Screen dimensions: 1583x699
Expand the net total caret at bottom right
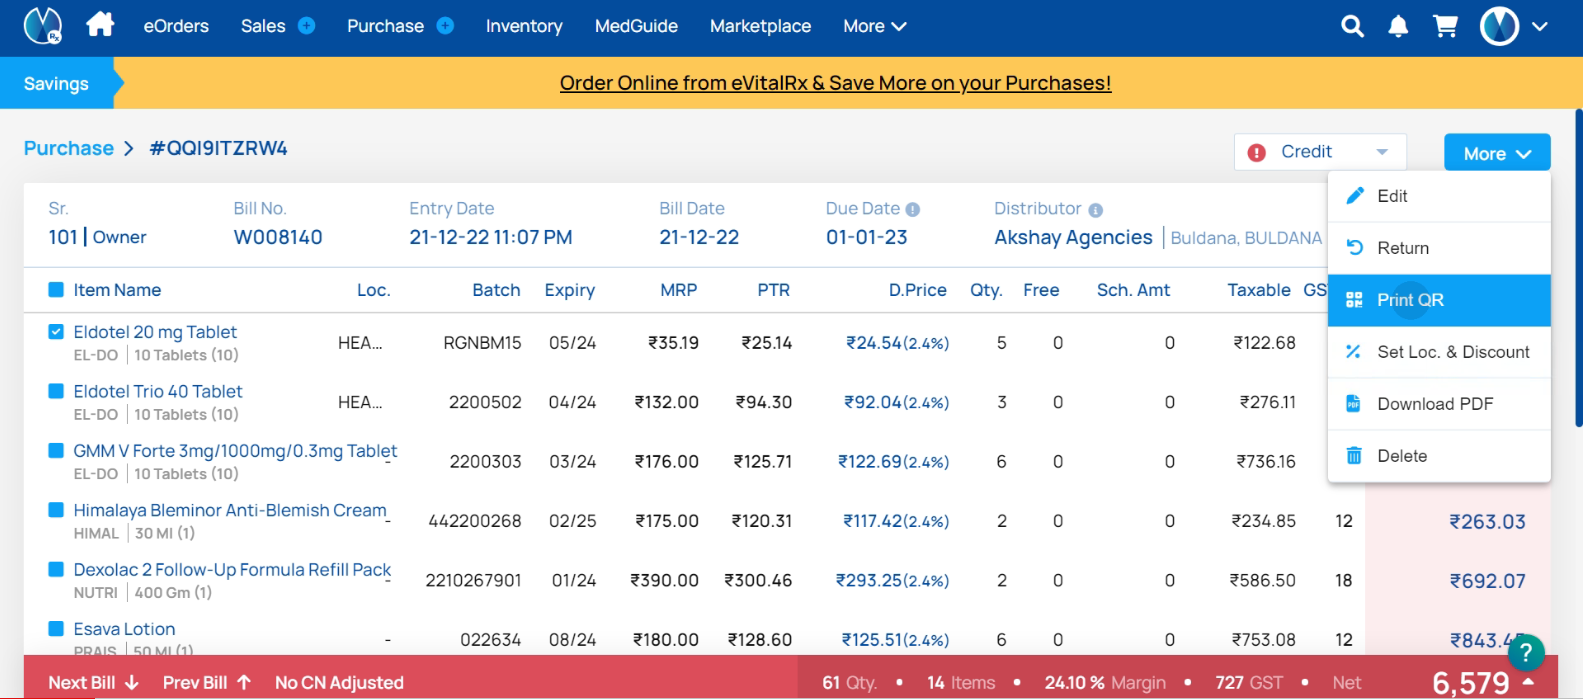pos(1529,682)
